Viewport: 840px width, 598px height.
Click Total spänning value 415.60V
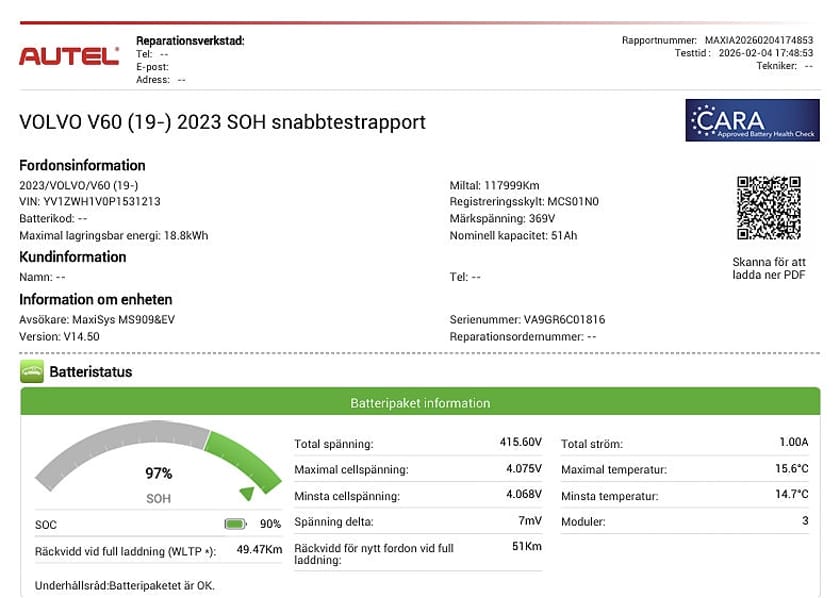click(521, 442)
